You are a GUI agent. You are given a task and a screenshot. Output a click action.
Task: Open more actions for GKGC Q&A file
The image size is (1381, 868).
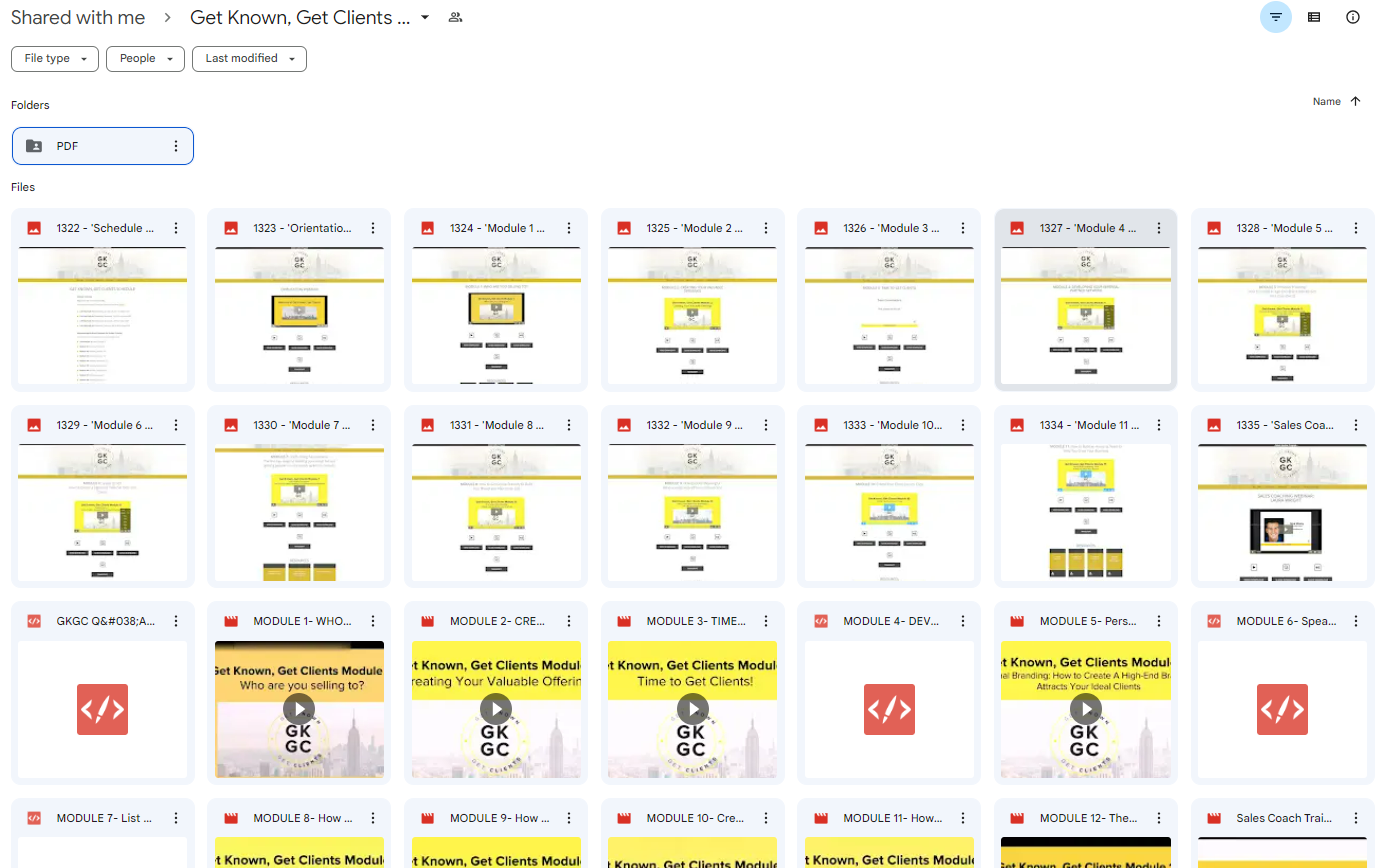tap(176, 622)
